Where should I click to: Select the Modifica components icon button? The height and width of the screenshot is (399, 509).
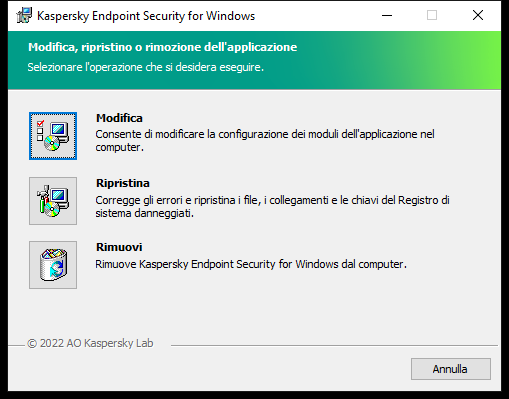[x=53, y=136]
